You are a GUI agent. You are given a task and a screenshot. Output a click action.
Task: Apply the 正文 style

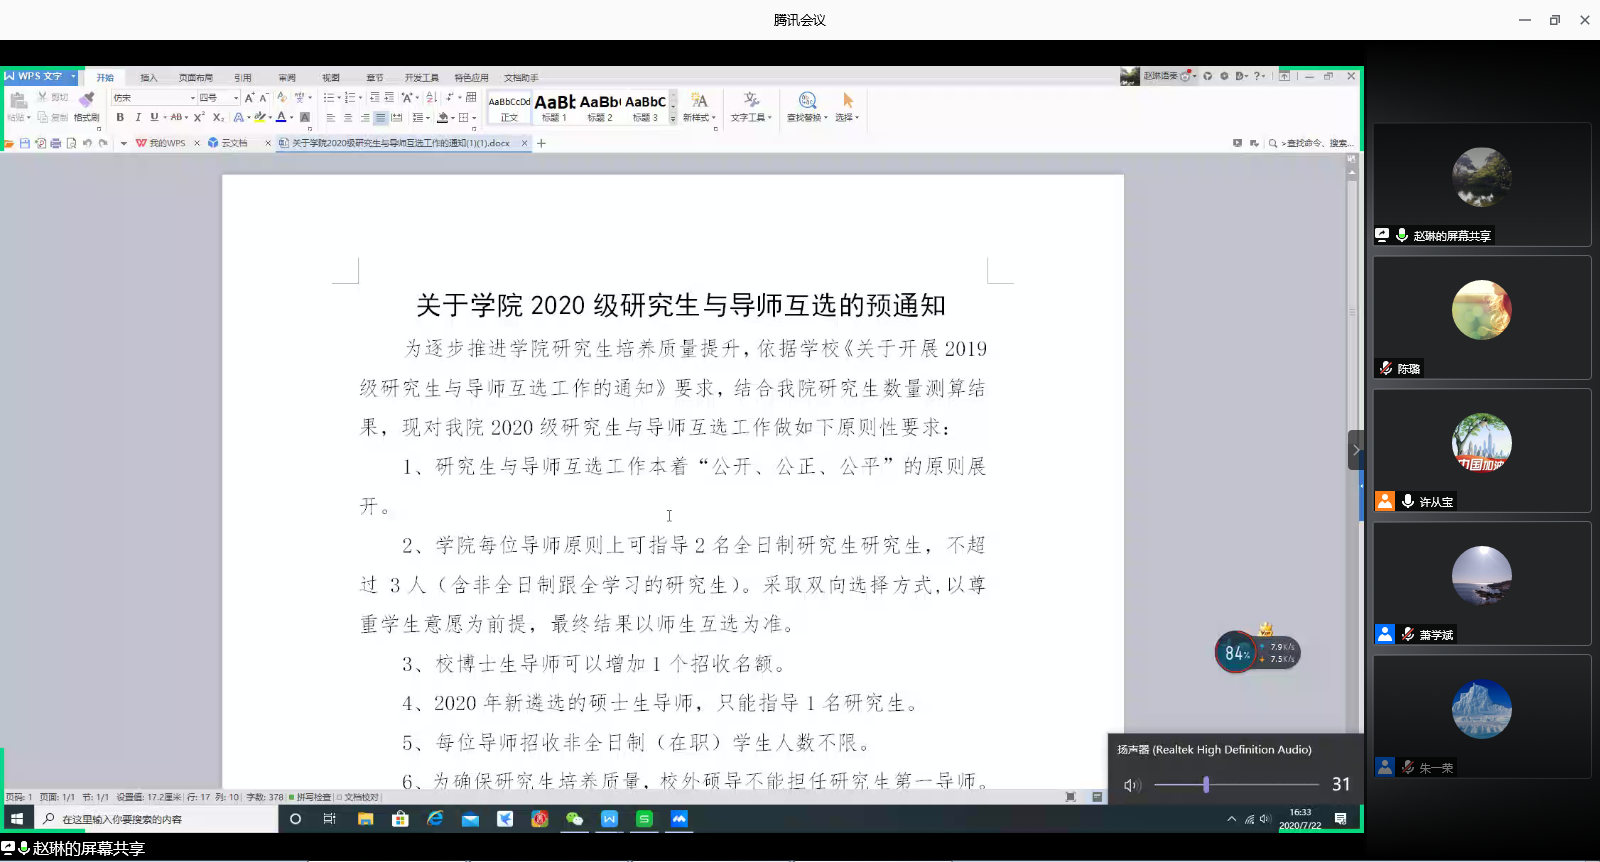pyautogui.click(x=509, y=108)
